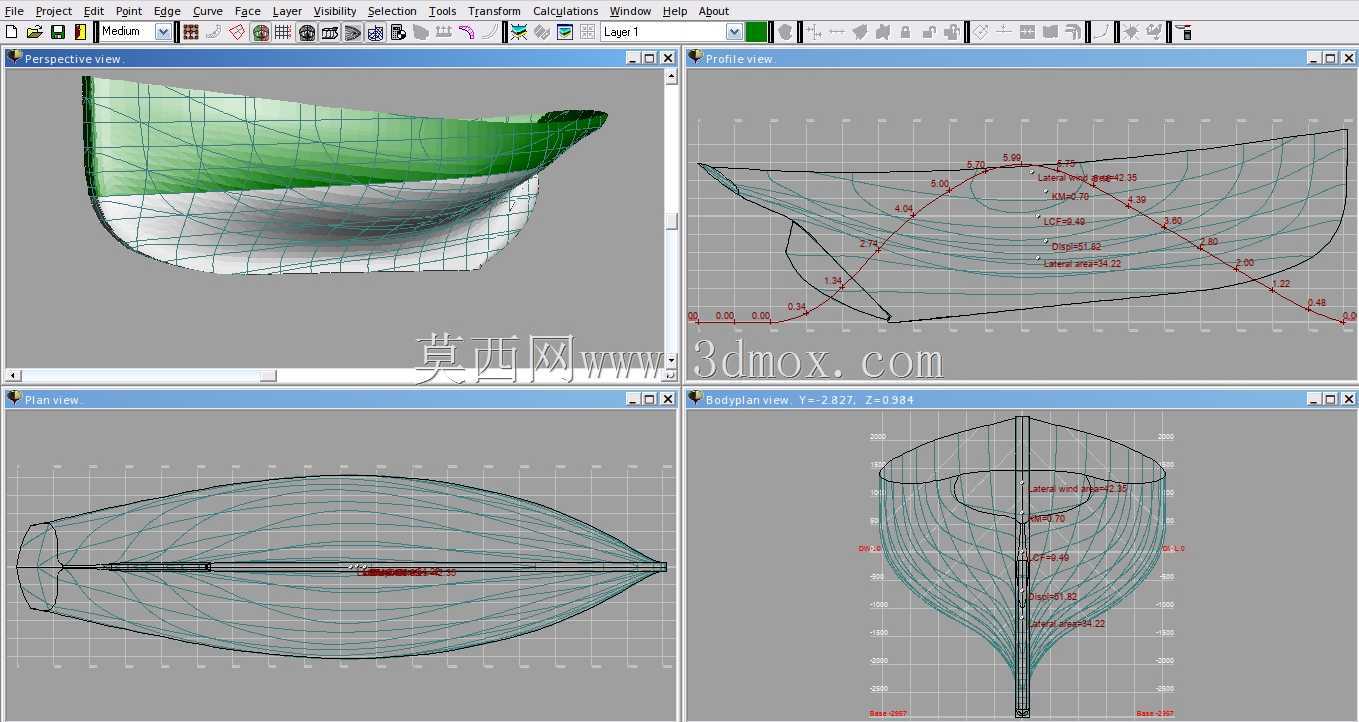Click the edge collapse icon with dashed rectangle
Screen dimensions: 1359x722
1027,32
